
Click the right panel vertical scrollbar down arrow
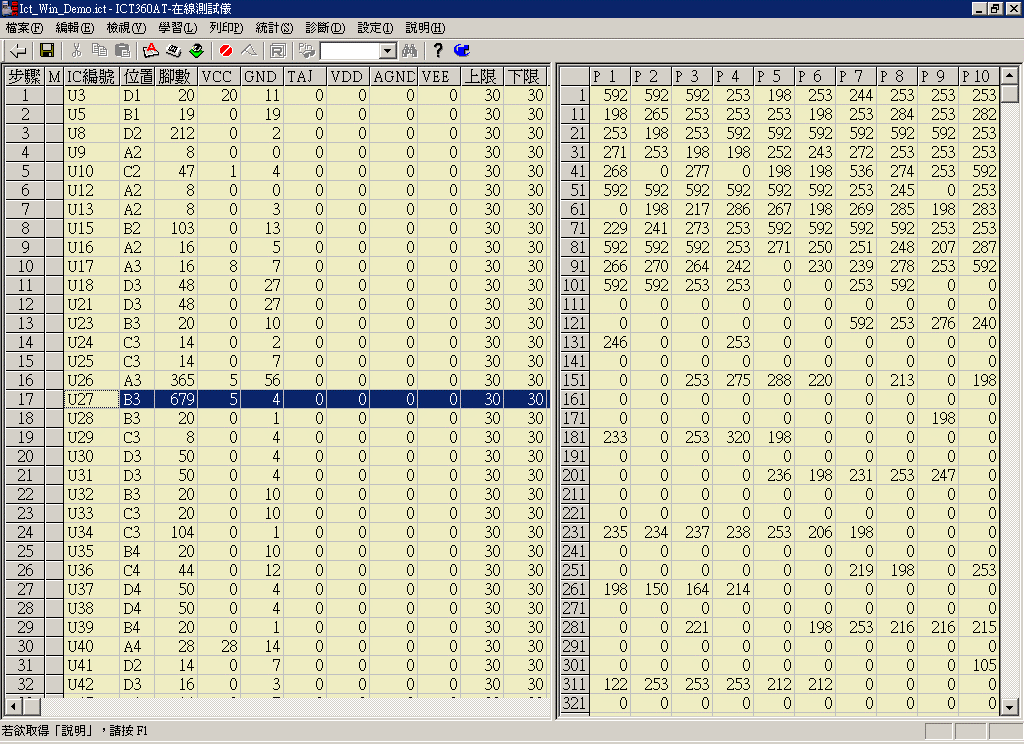pyautogui.click(x=1010, y=707)
